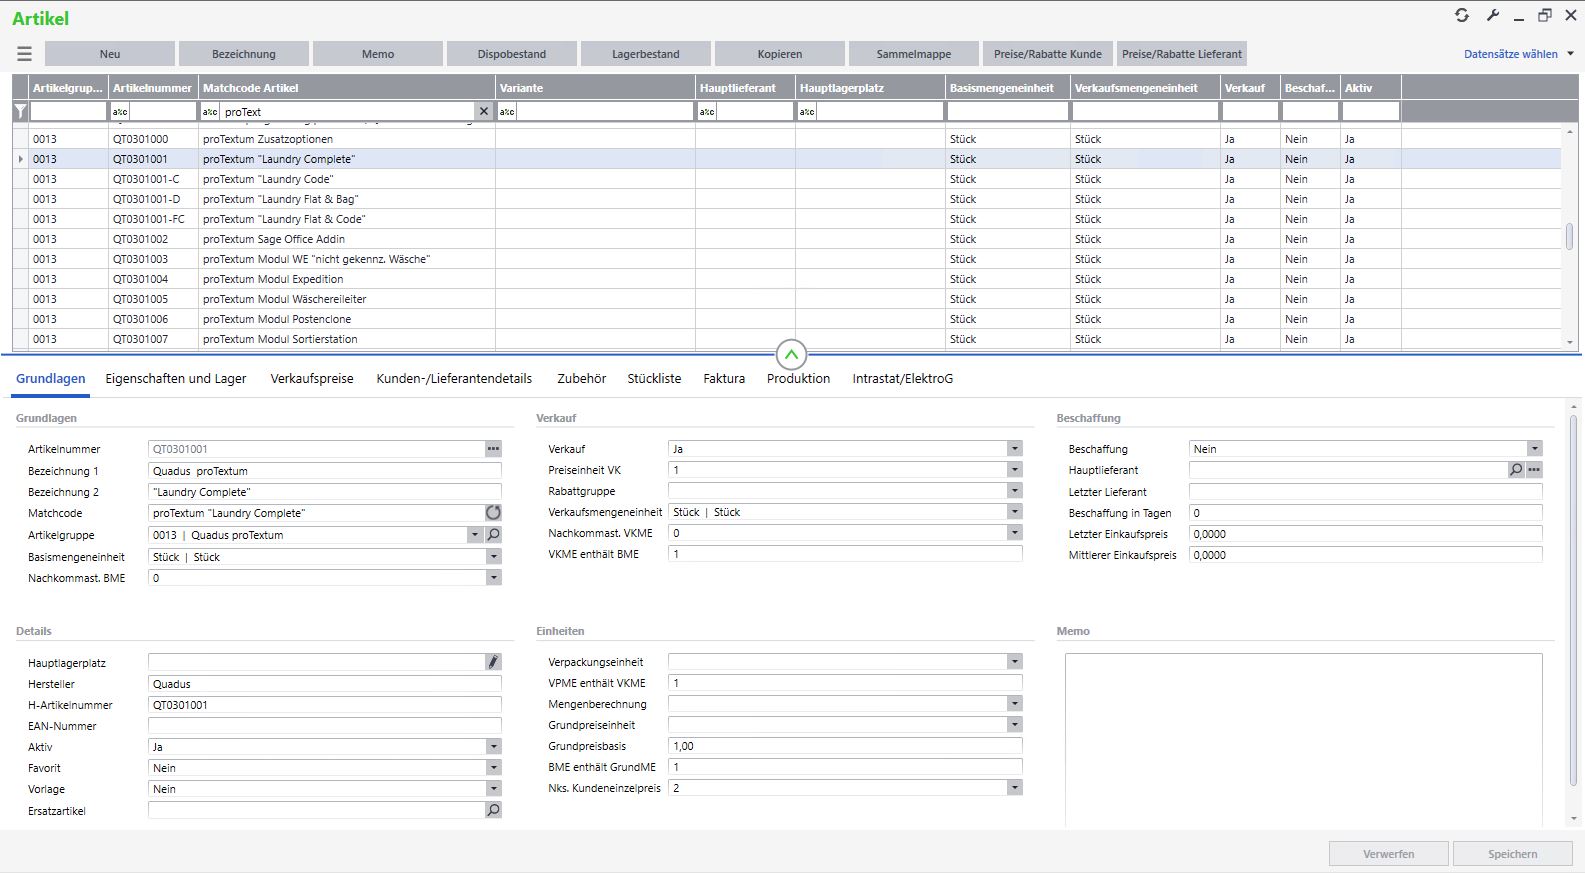Viewport: 1585px width, 874px height.
Task: Open the hamburger menu icon
Action: (x=25, y=54)
